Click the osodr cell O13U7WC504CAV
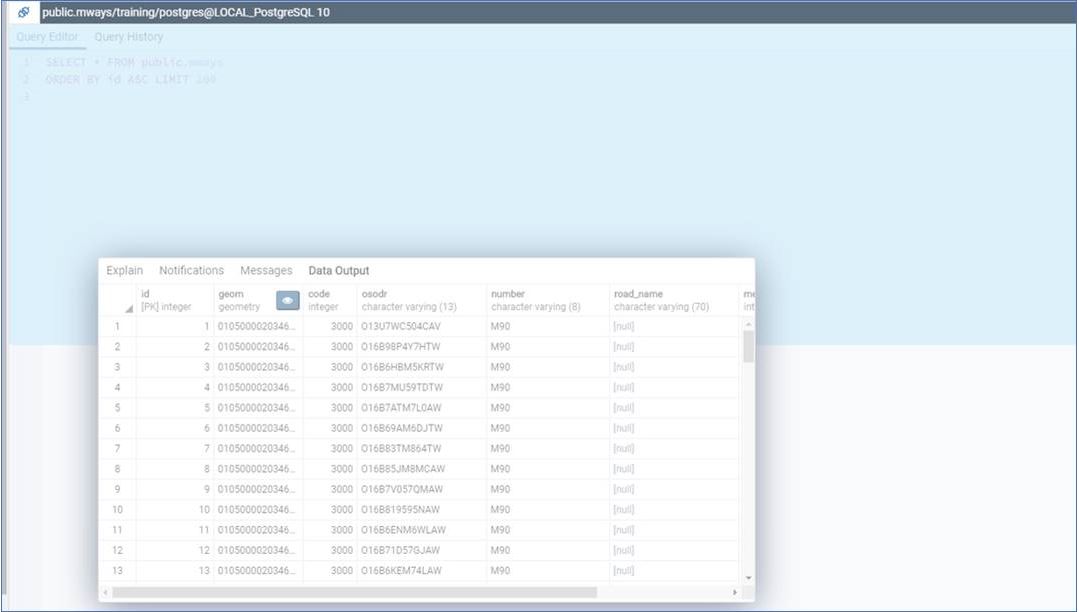The height and width of the screenshot is (612, 1079). click(421, 326)
